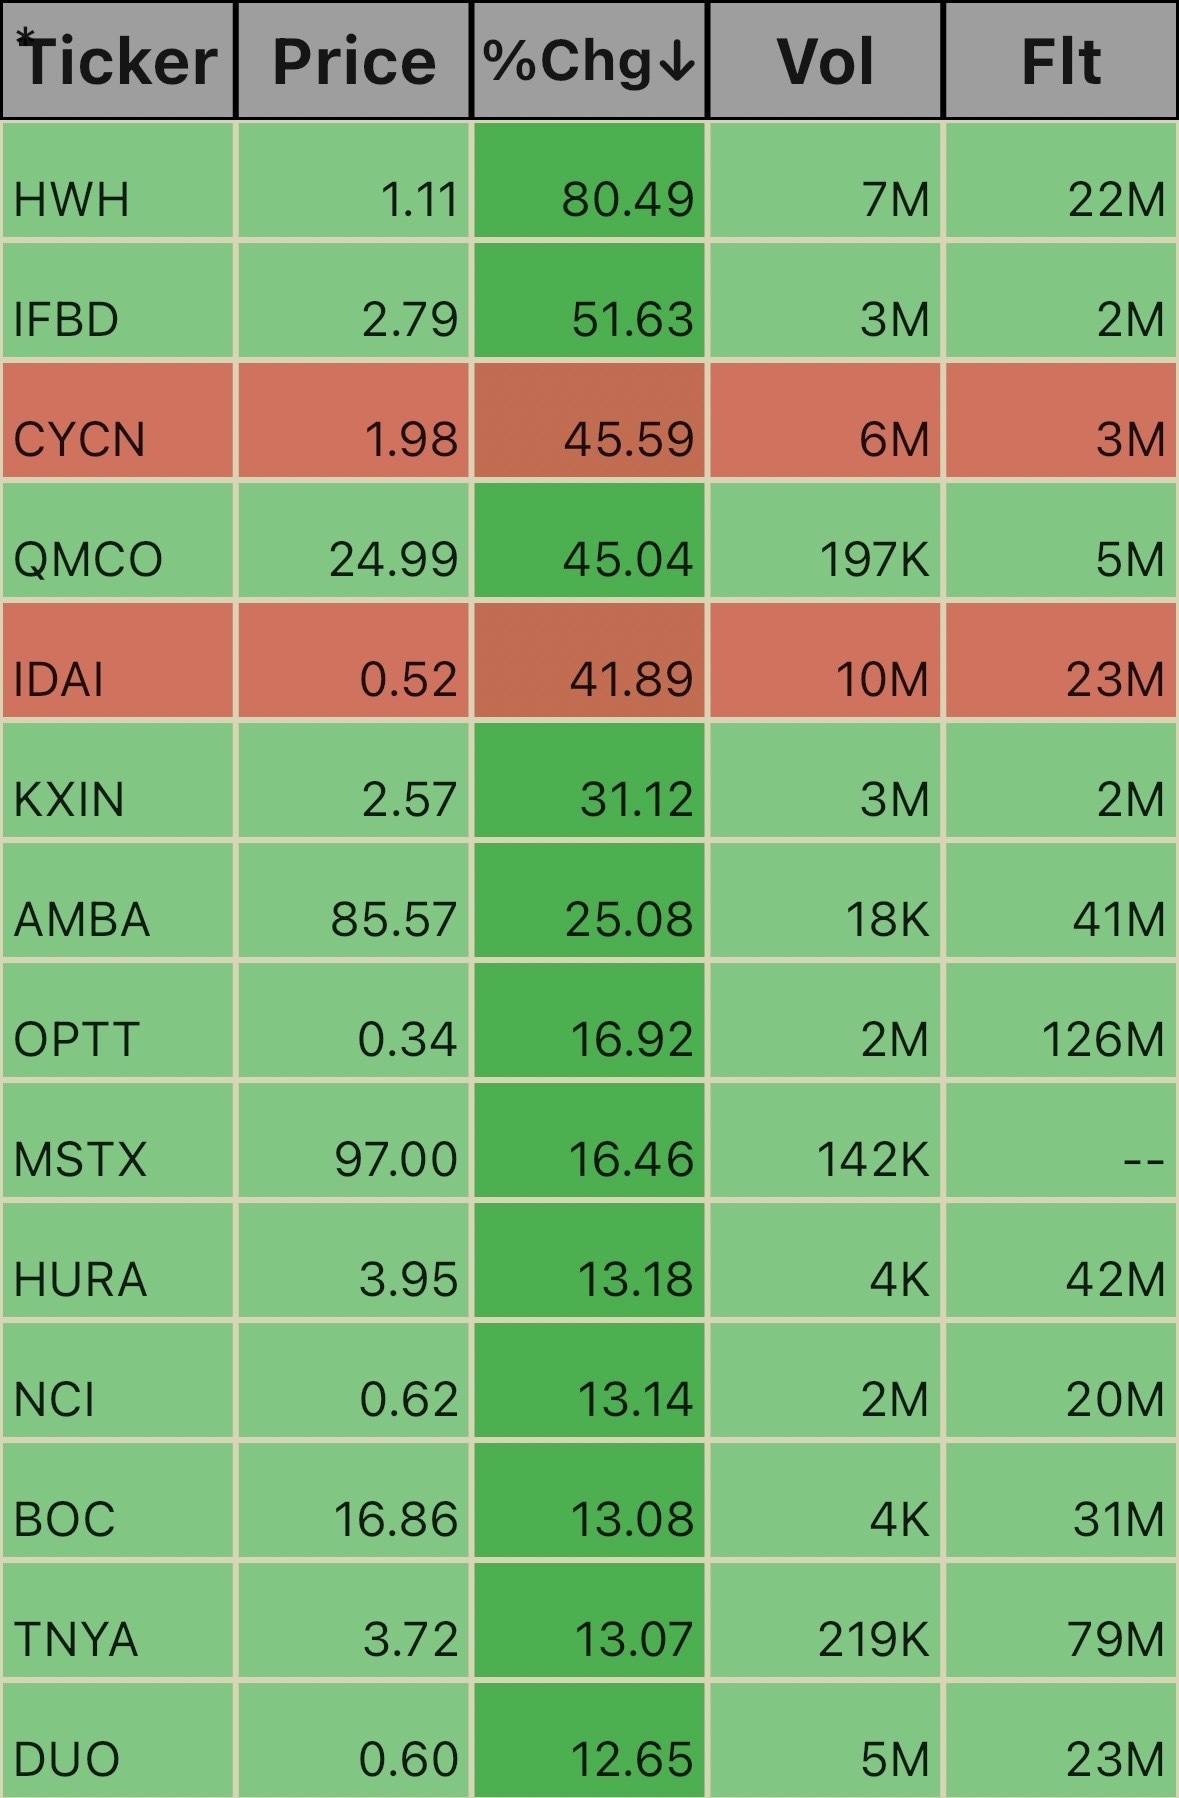Click HWH's 80.49 percent change cell
The width and height of the screenshot is (1179, 1798).
click(x=589, y=180)
